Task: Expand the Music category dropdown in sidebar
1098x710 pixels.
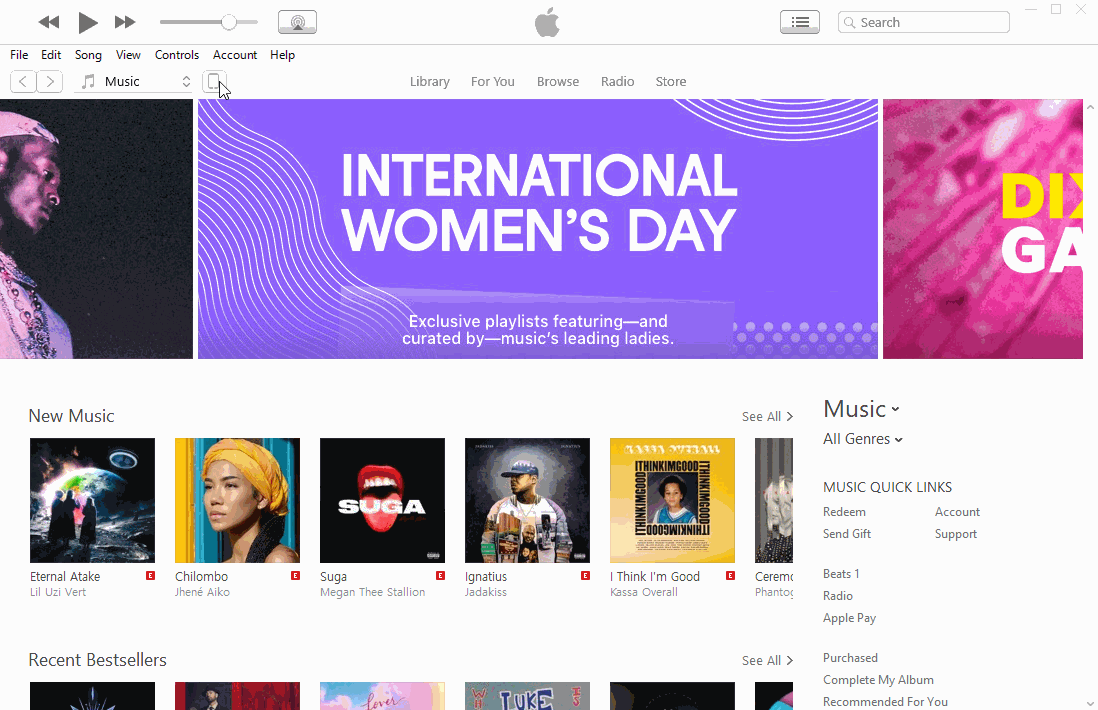Action: (x=861, y=409)
